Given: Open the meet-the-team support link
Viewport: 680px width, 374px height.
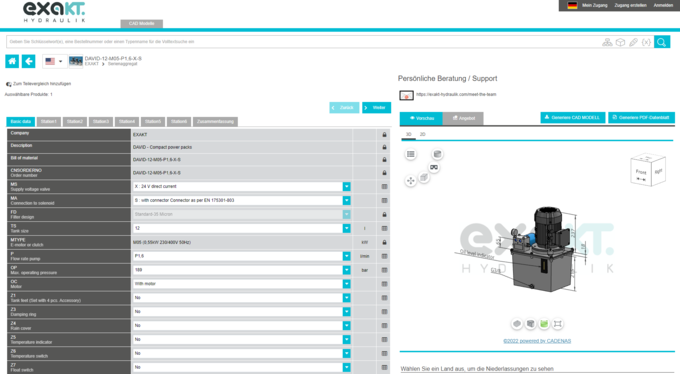Looking at the screenshot, I should [456, 94].
